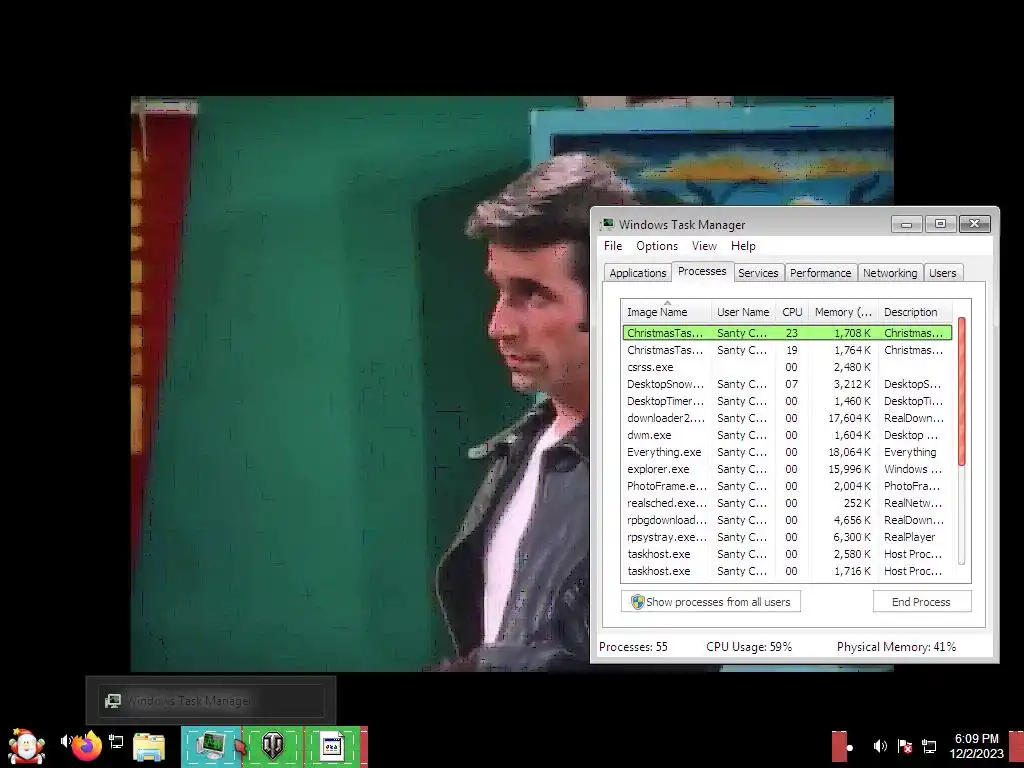
Task: Open the File menu
Action: click(x=613, y=246)
